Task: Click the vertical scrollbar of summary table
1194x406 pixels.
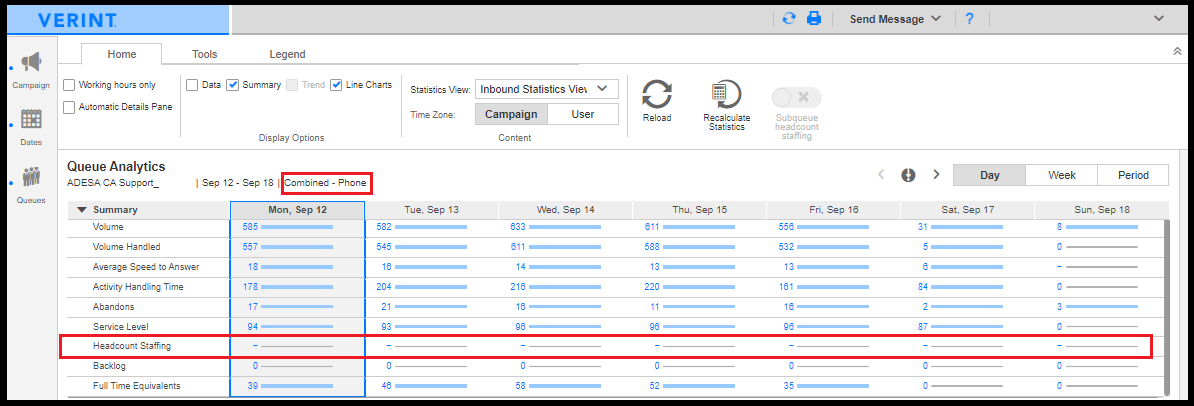Action: pos(1167,307)
